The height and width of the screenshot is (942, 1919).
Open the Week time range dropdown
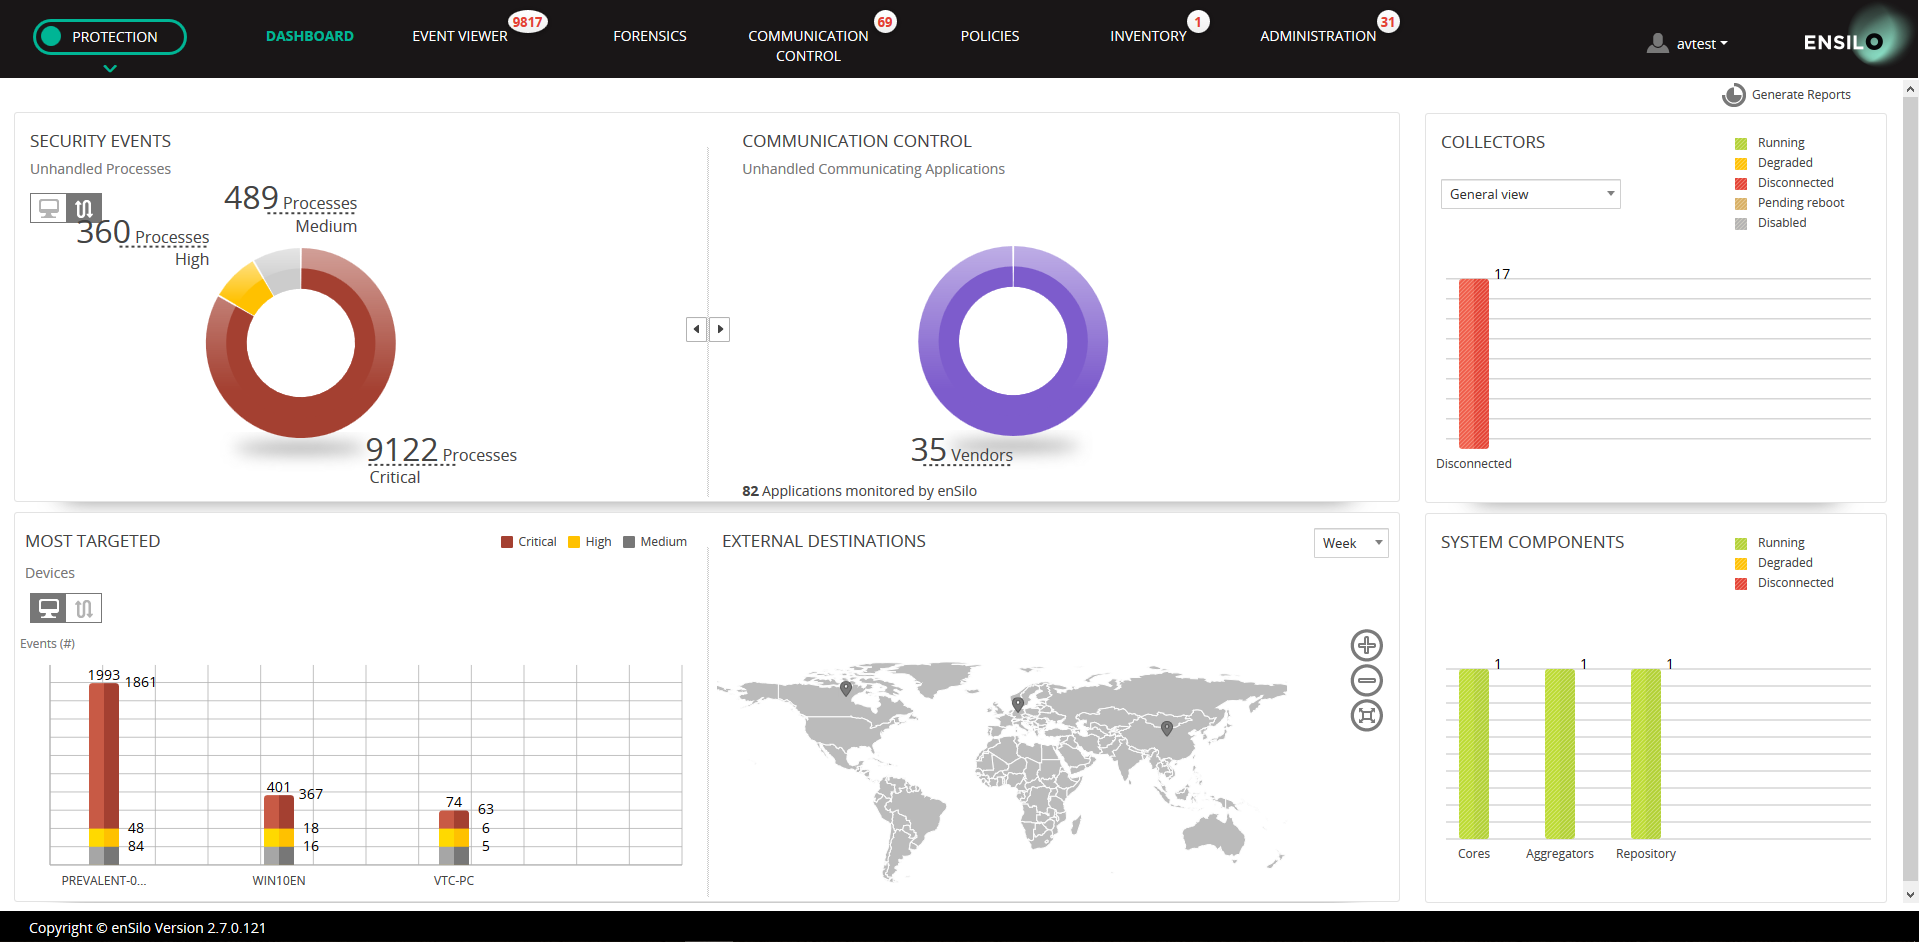[1350, 543]
